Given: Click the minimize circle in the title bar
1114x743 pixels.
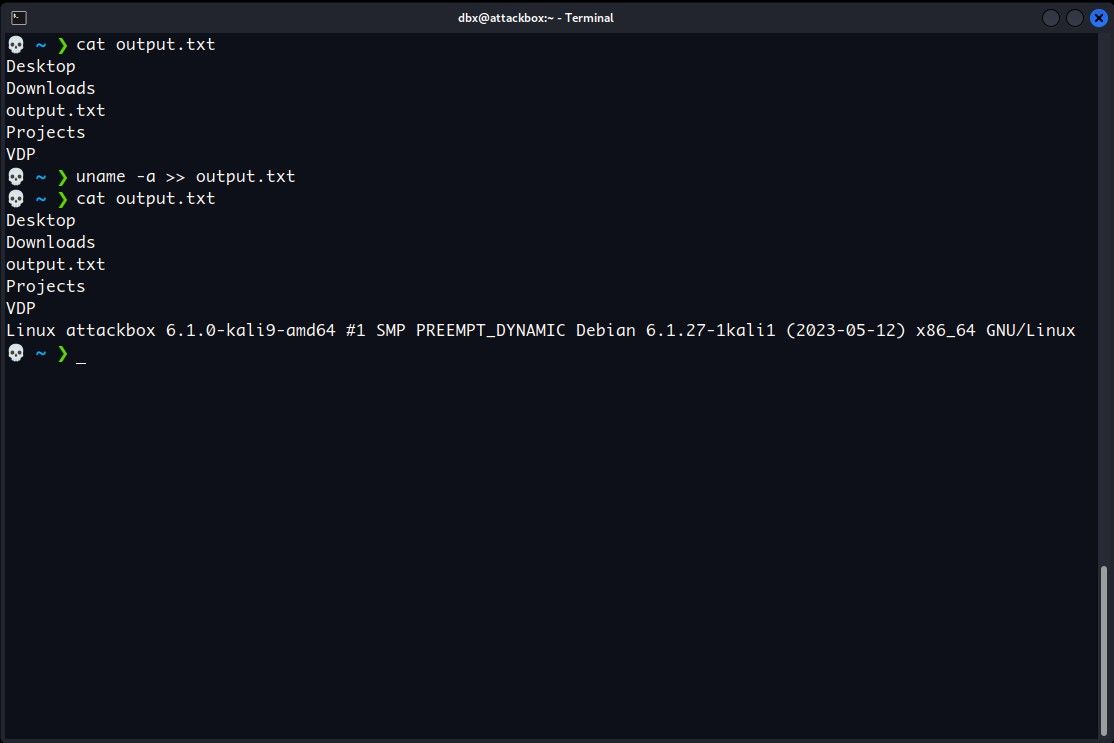Looking at the screenshot, I should pos(1051,17).
